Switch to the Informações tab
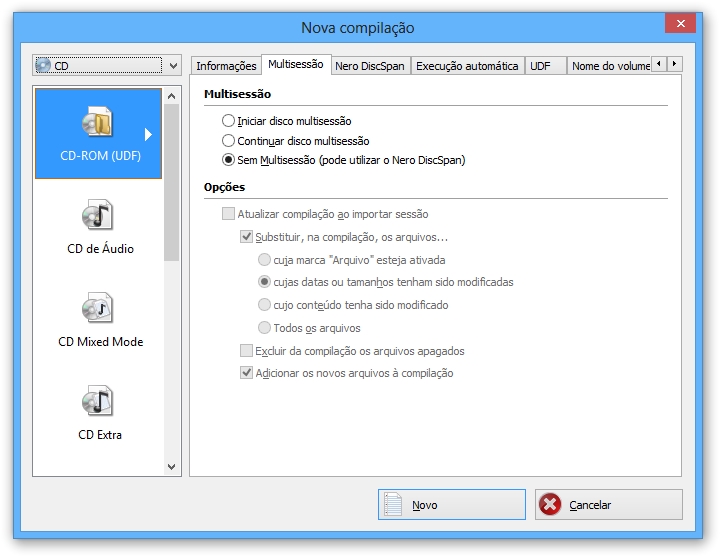This screenshot has height=558, width=720. (x=226, y=66)
